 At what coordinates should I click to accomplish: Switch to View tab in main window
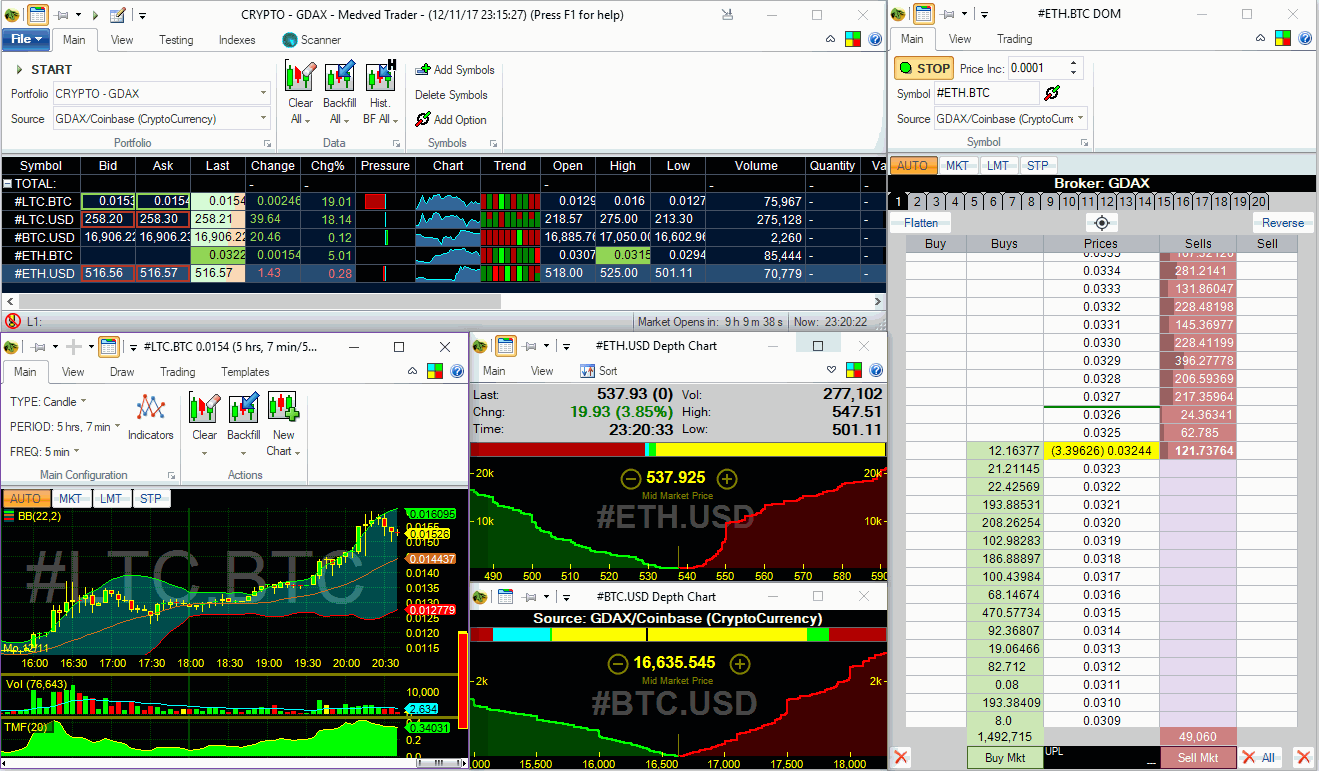coord(122,40)
